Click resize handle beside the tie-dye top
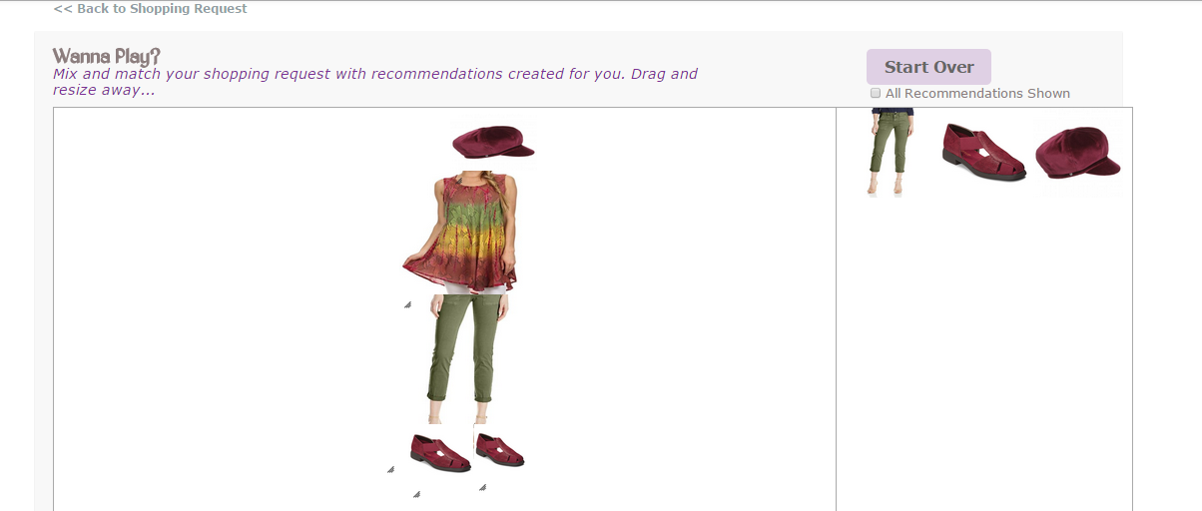 click(x=407, y=304)
